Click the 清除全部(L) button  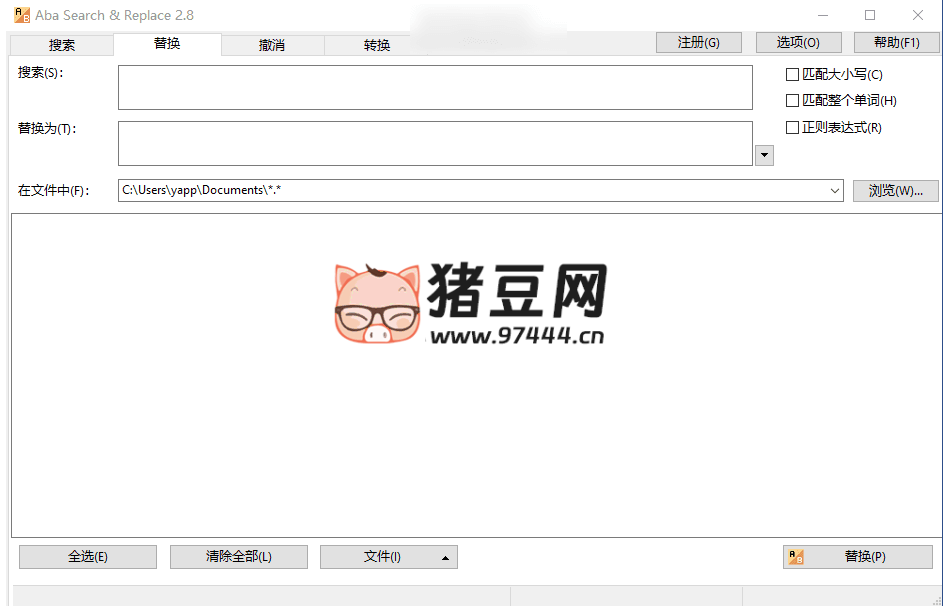238,557
